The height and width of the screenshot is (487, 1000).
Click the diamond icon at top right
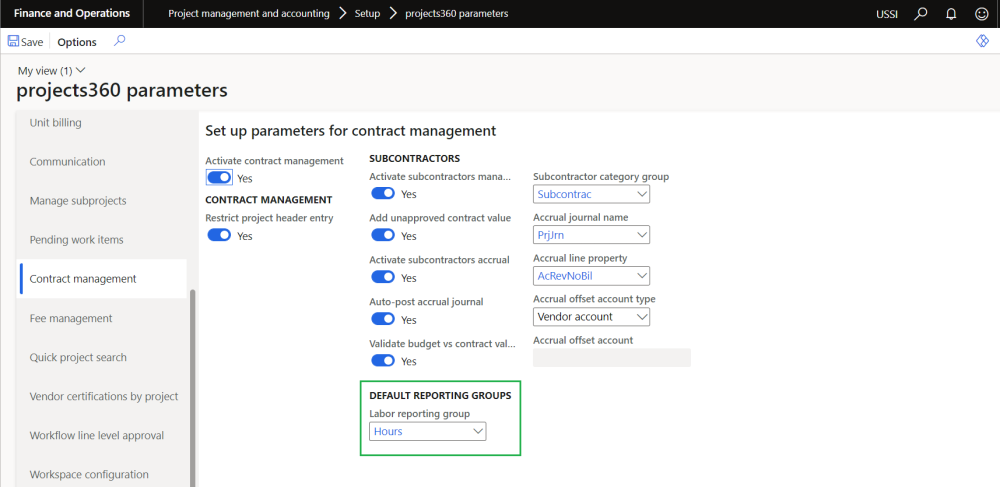(x=982, y=41)
